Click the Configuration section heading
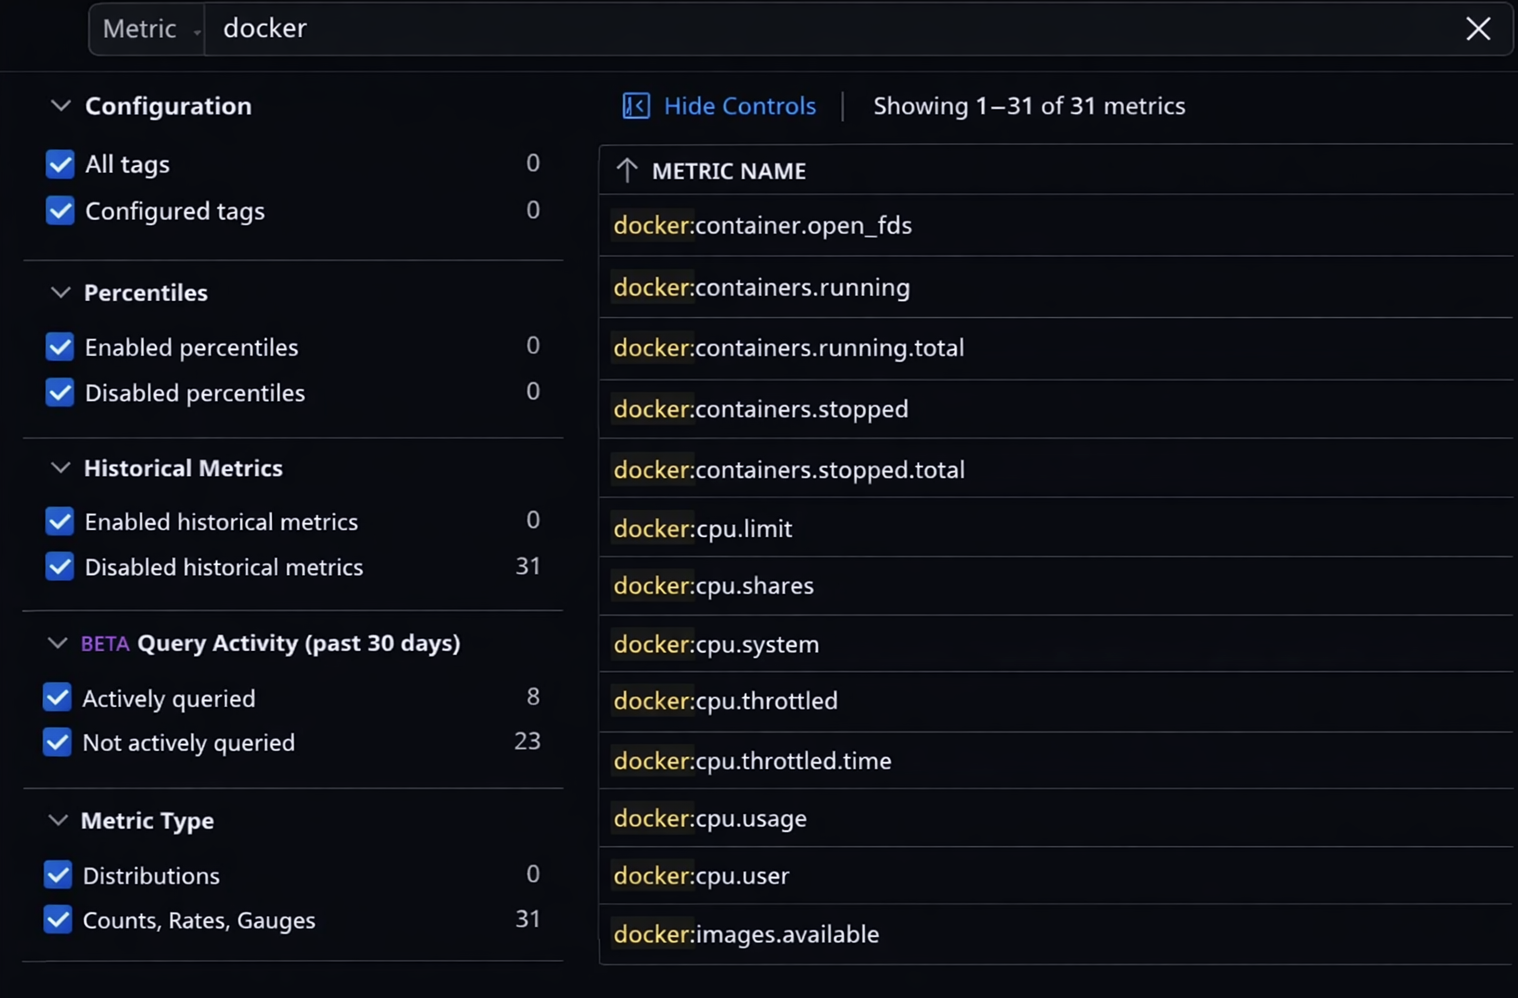The height and width of the screenshot is (998, 1518). coord(168,106)
